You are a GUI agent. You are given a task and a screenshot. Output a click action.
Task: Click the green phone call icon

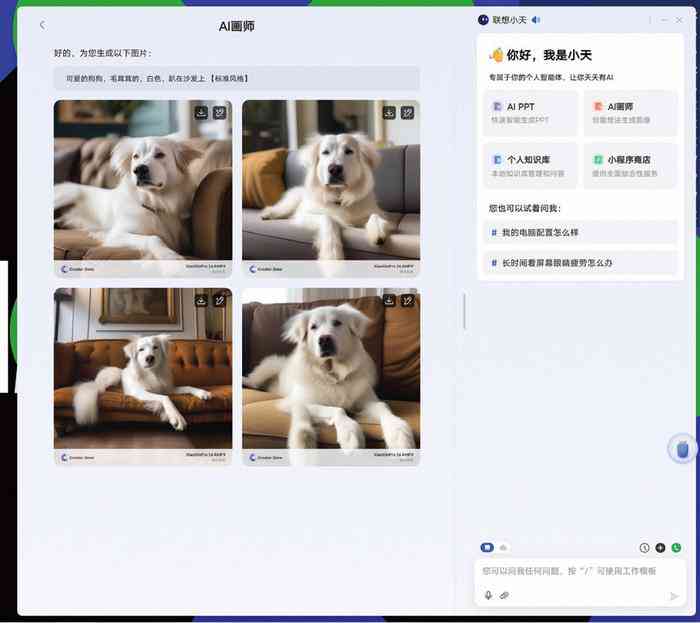click(x=676, y=548)
